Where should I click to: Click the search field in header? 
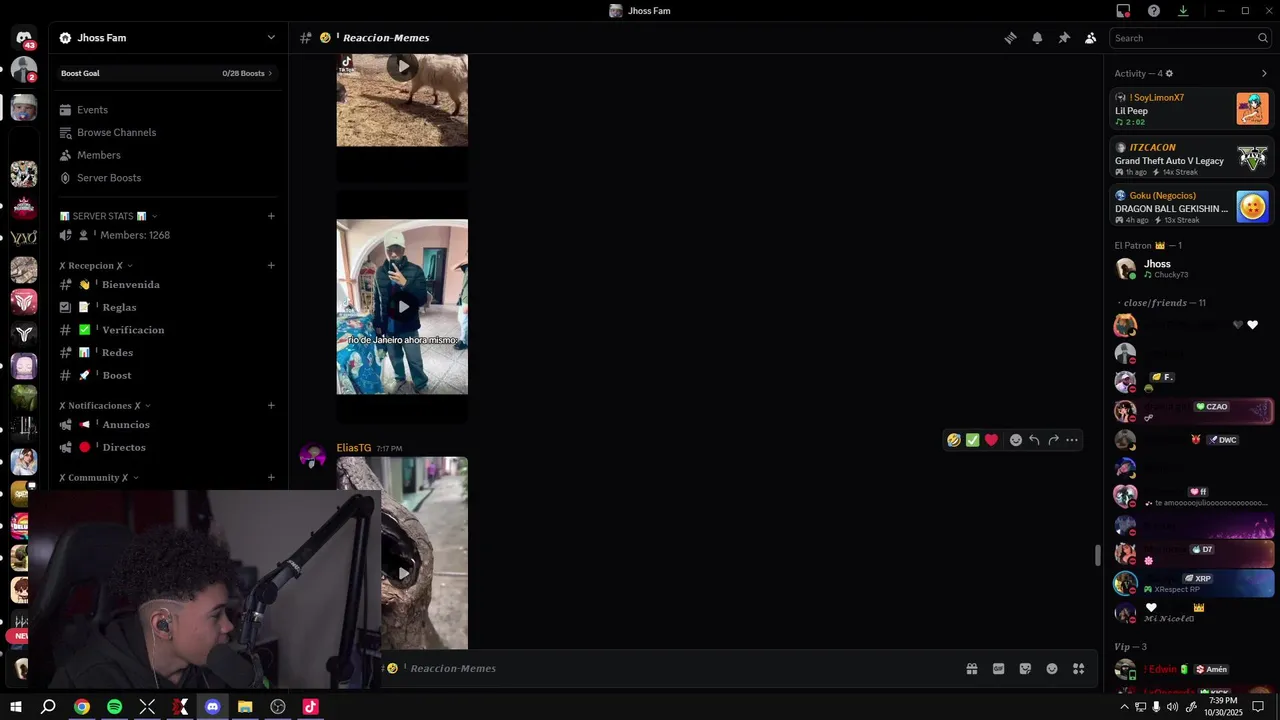point(1190,38)
